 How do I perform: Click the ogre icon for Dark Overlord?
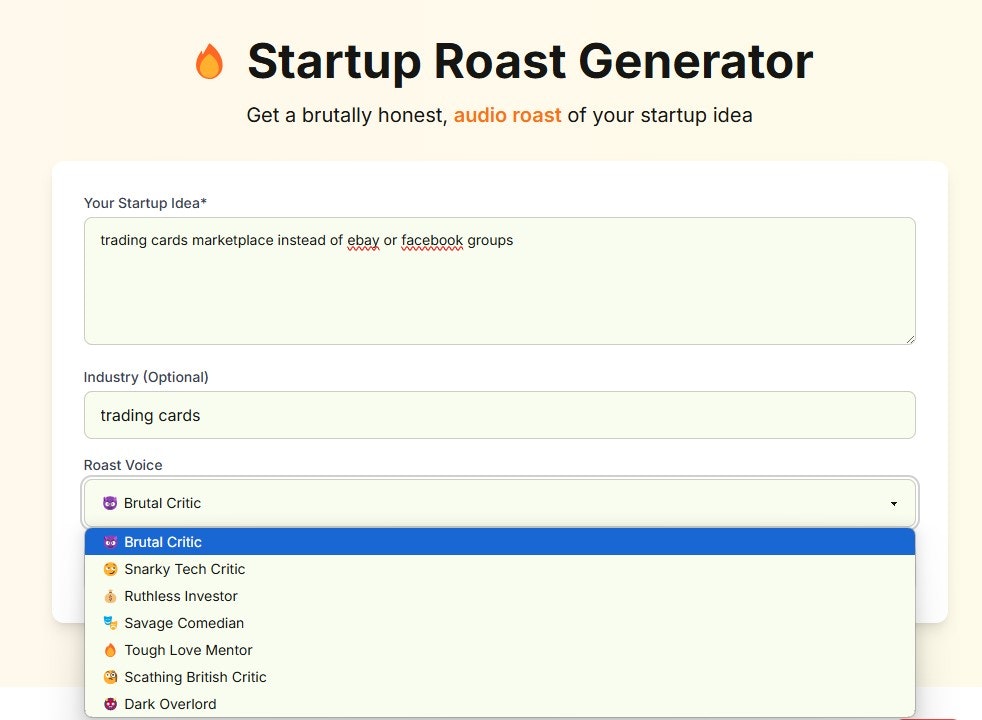point(110,703)
